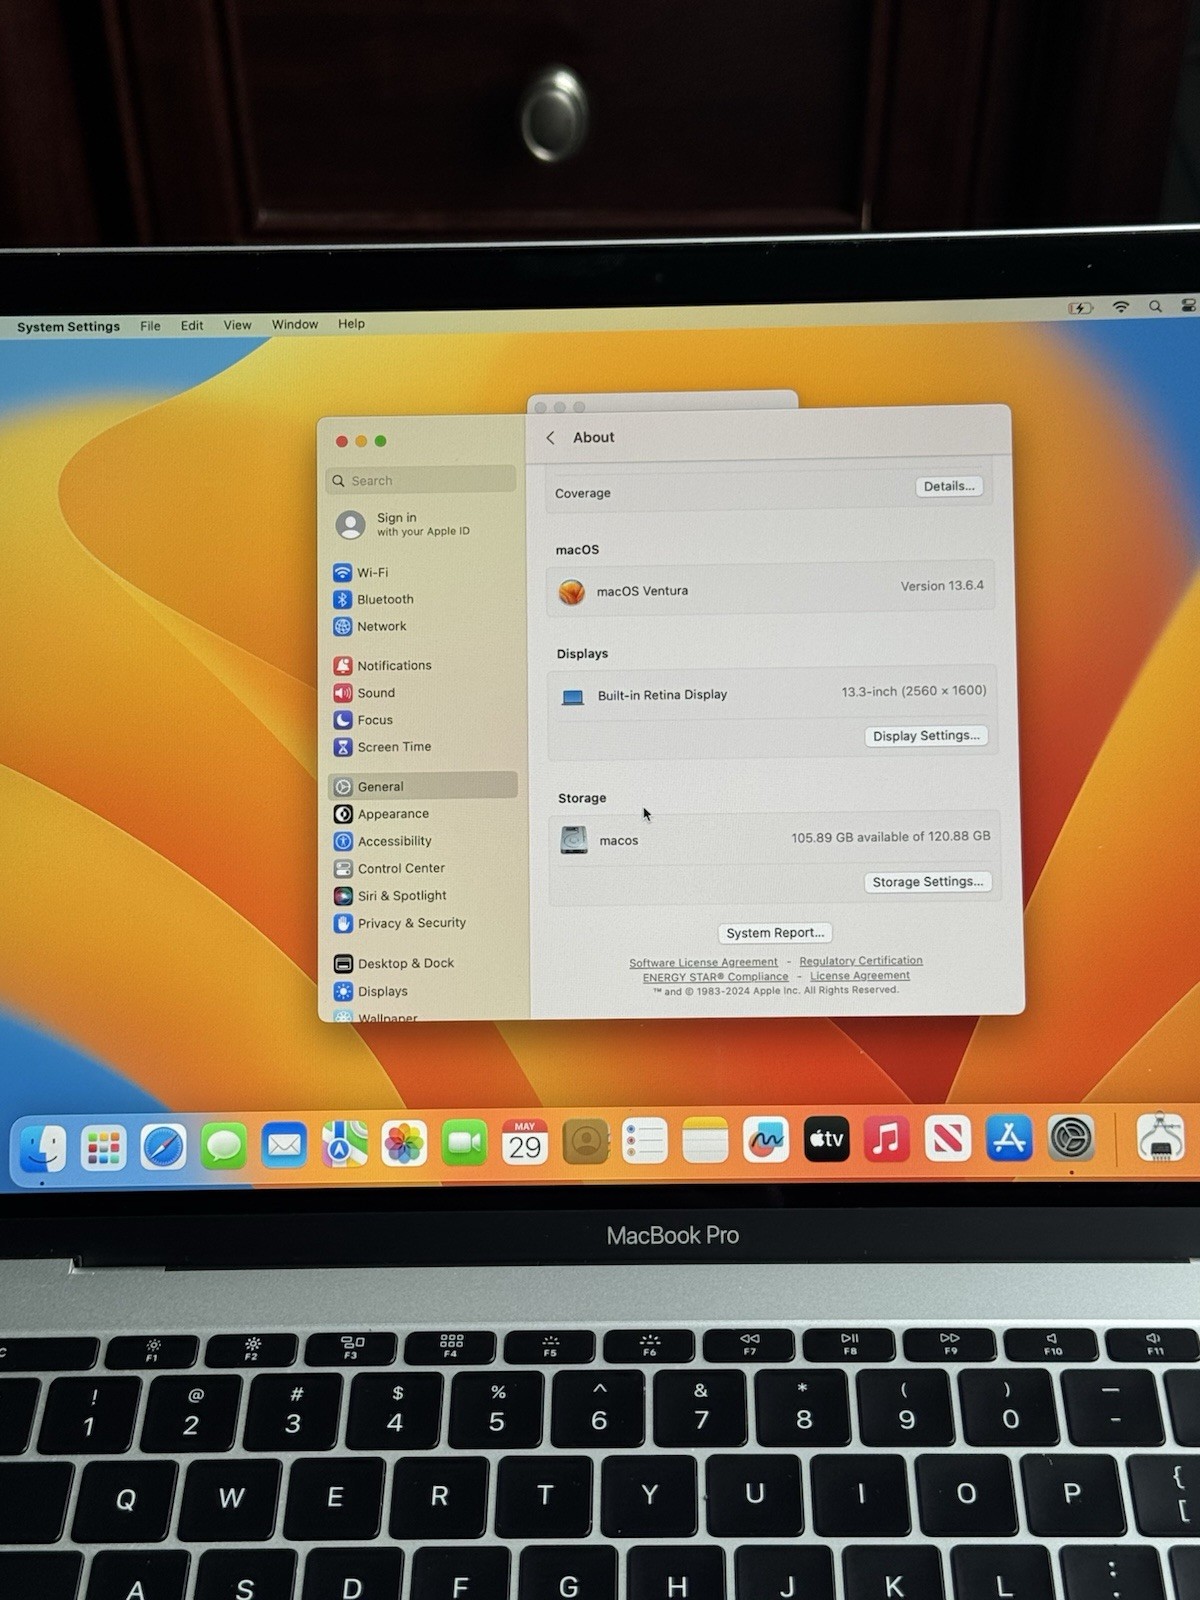Open Messages app in the Dock

pyautogui.click(x=224, y=1146)
